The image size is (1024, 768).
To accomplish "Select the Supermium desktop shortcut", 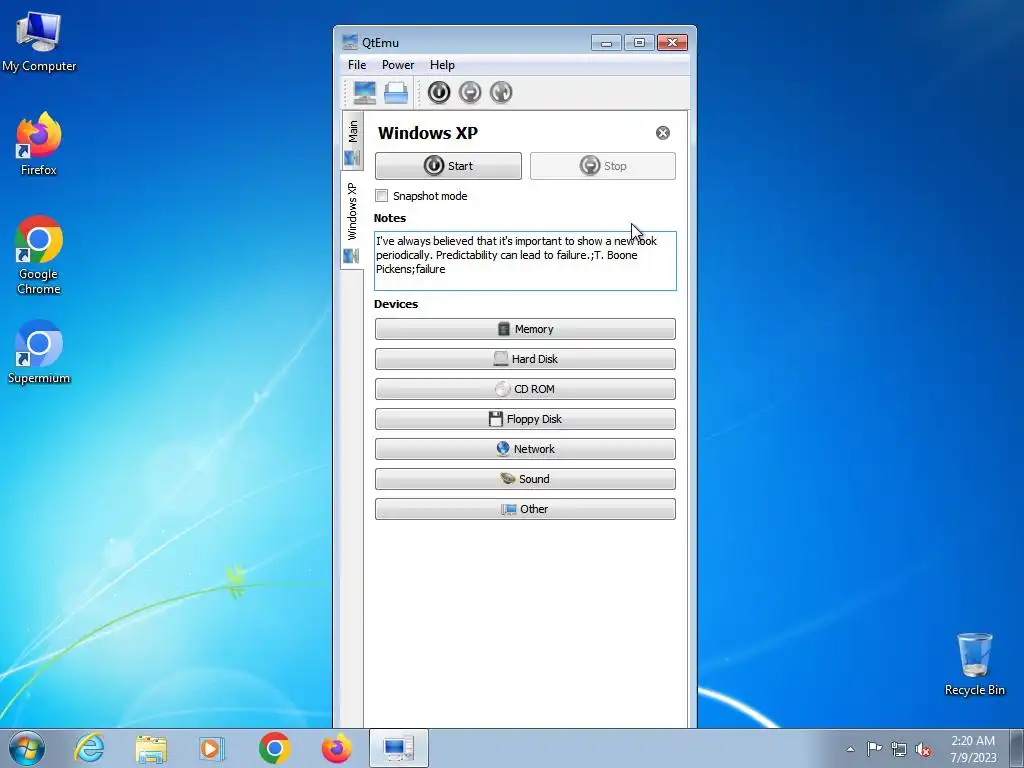I will [x=39, y=351].
